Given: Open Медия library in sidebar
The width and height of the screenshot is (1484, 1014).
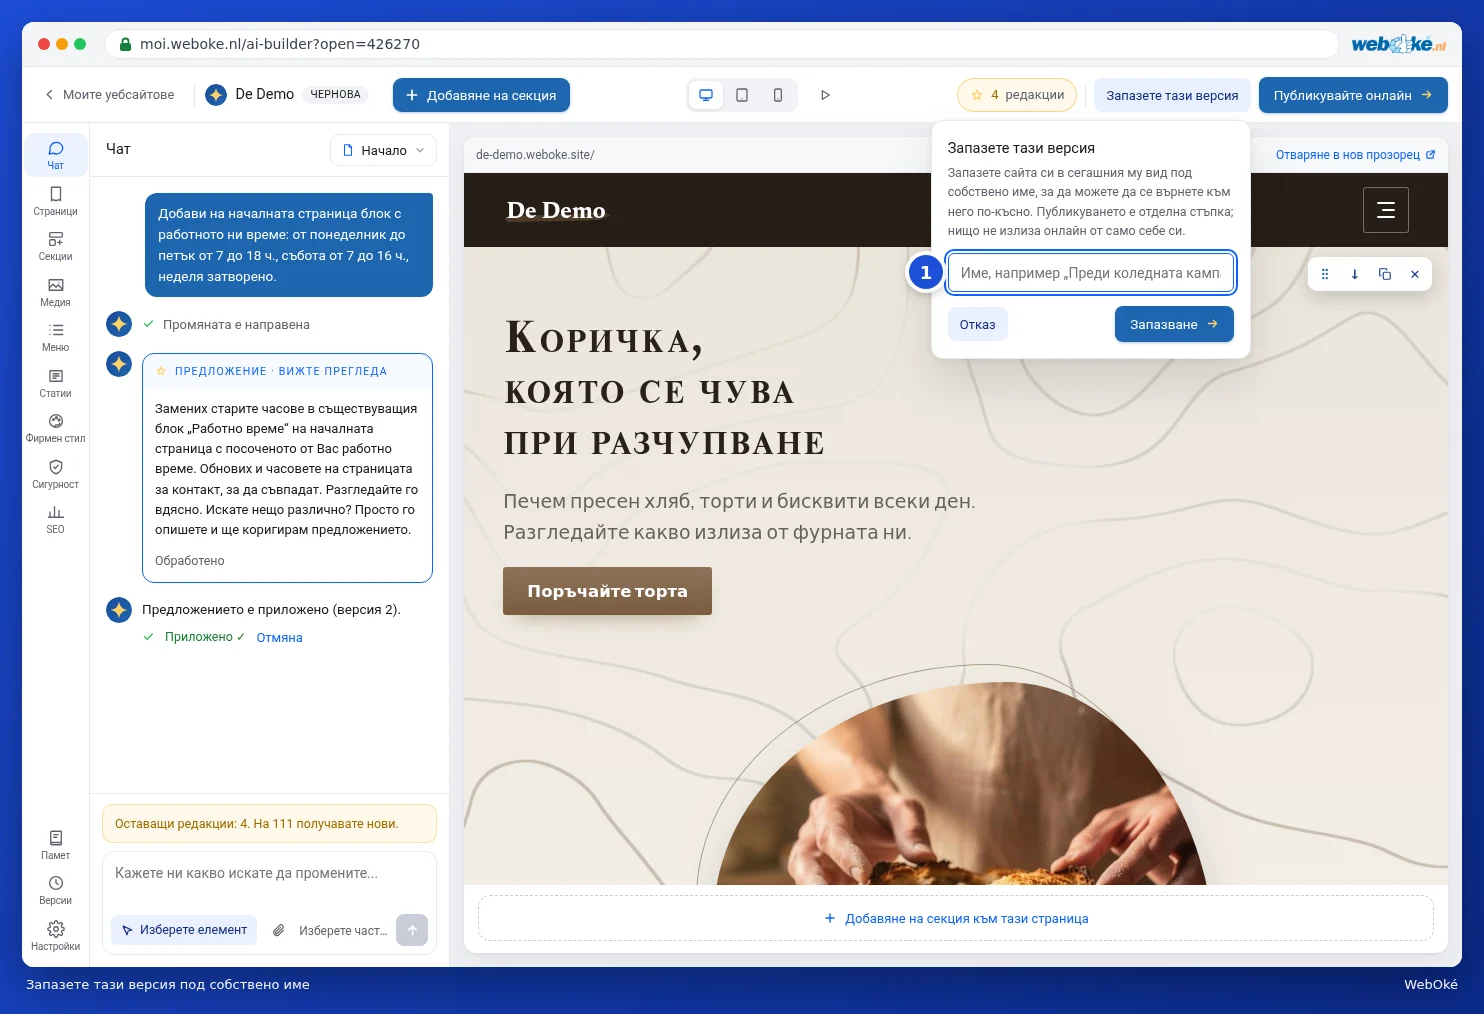Looking at the screenshot, I should point(55,292).
